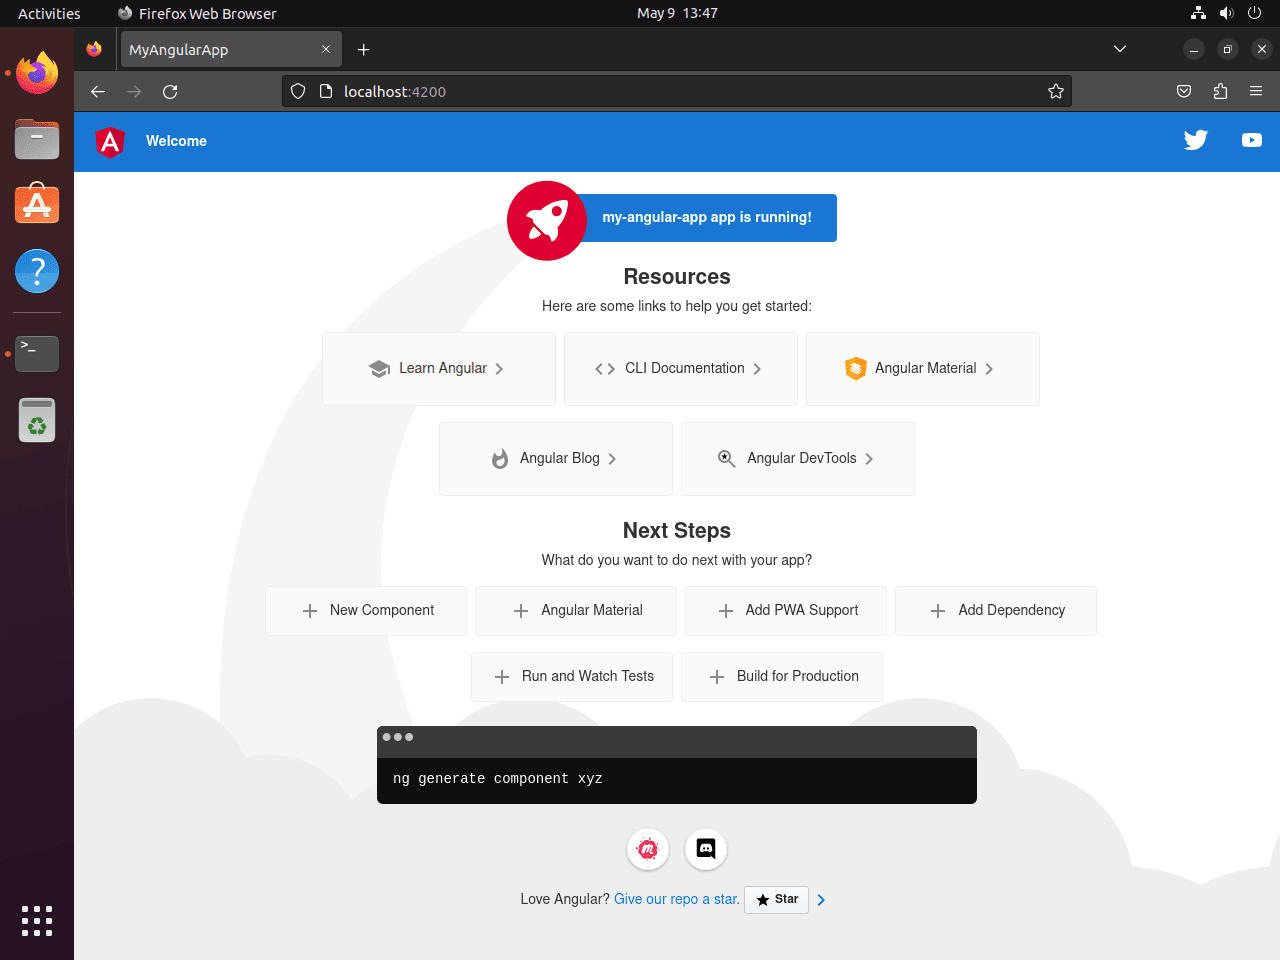Open the YouTube icon link
The image size is (1280, 960).
tap(1251, 141)
